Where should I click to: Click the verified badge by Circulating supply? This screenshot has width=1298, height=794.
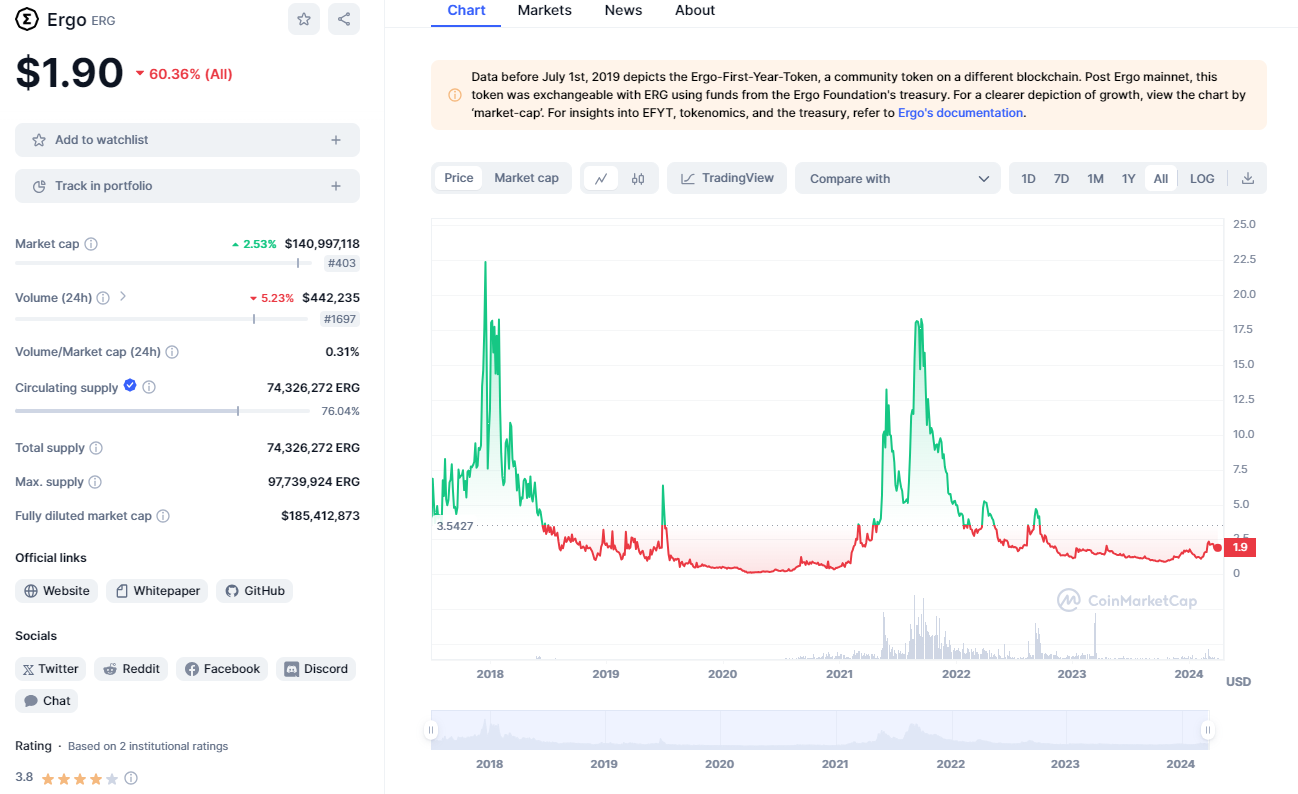tap(130, 386)
